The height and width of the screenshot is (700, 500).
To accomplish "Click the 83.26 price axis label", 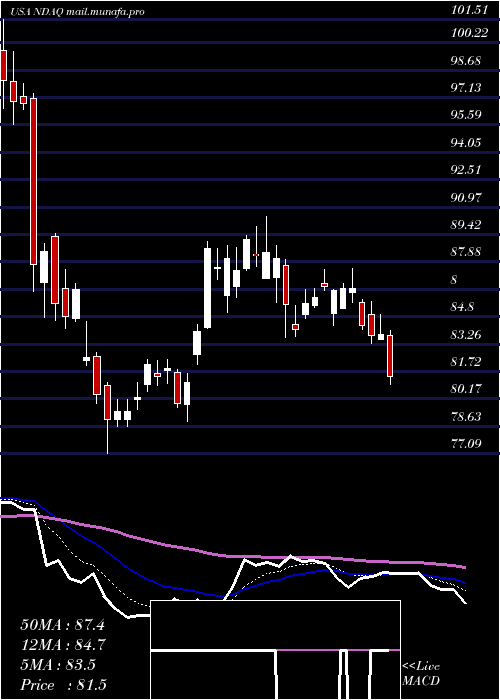I will (466, 334).
